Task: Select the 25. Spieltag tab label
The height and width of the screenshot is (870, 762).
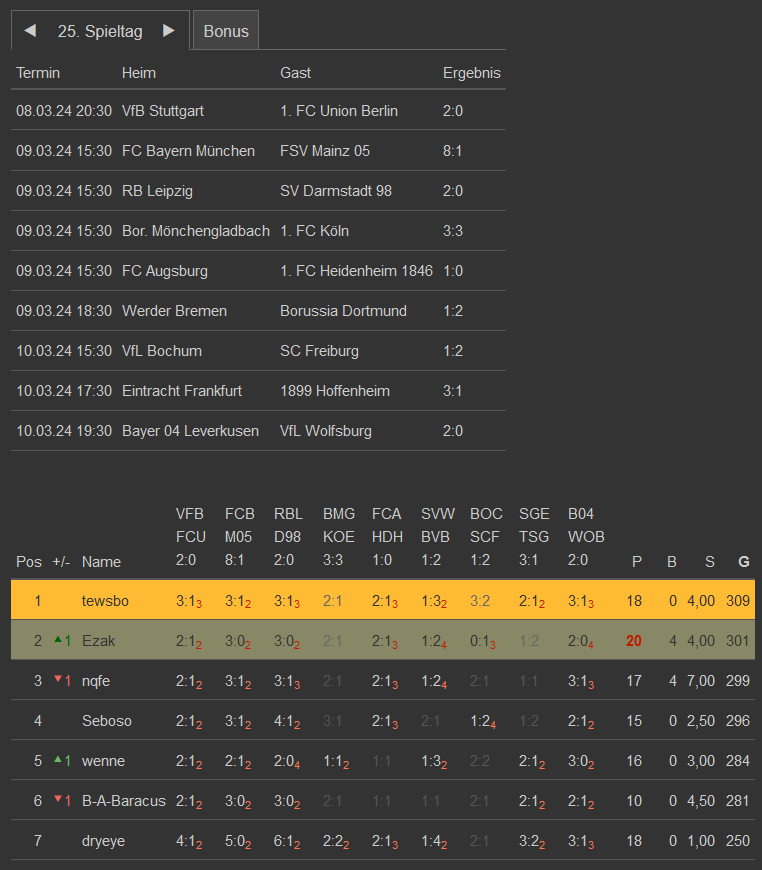Action: click(x=100, y=31)
